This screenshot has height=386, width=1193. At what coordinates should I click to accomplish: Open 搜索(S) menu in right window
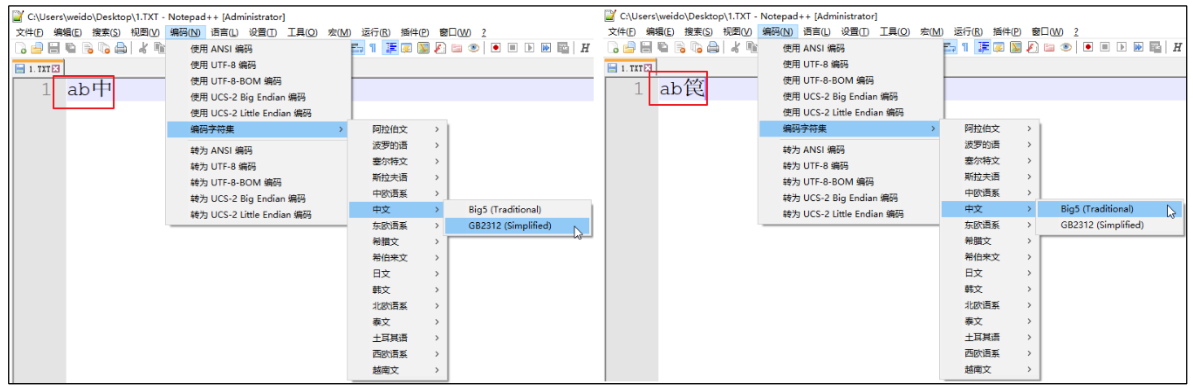pos(698,31)
